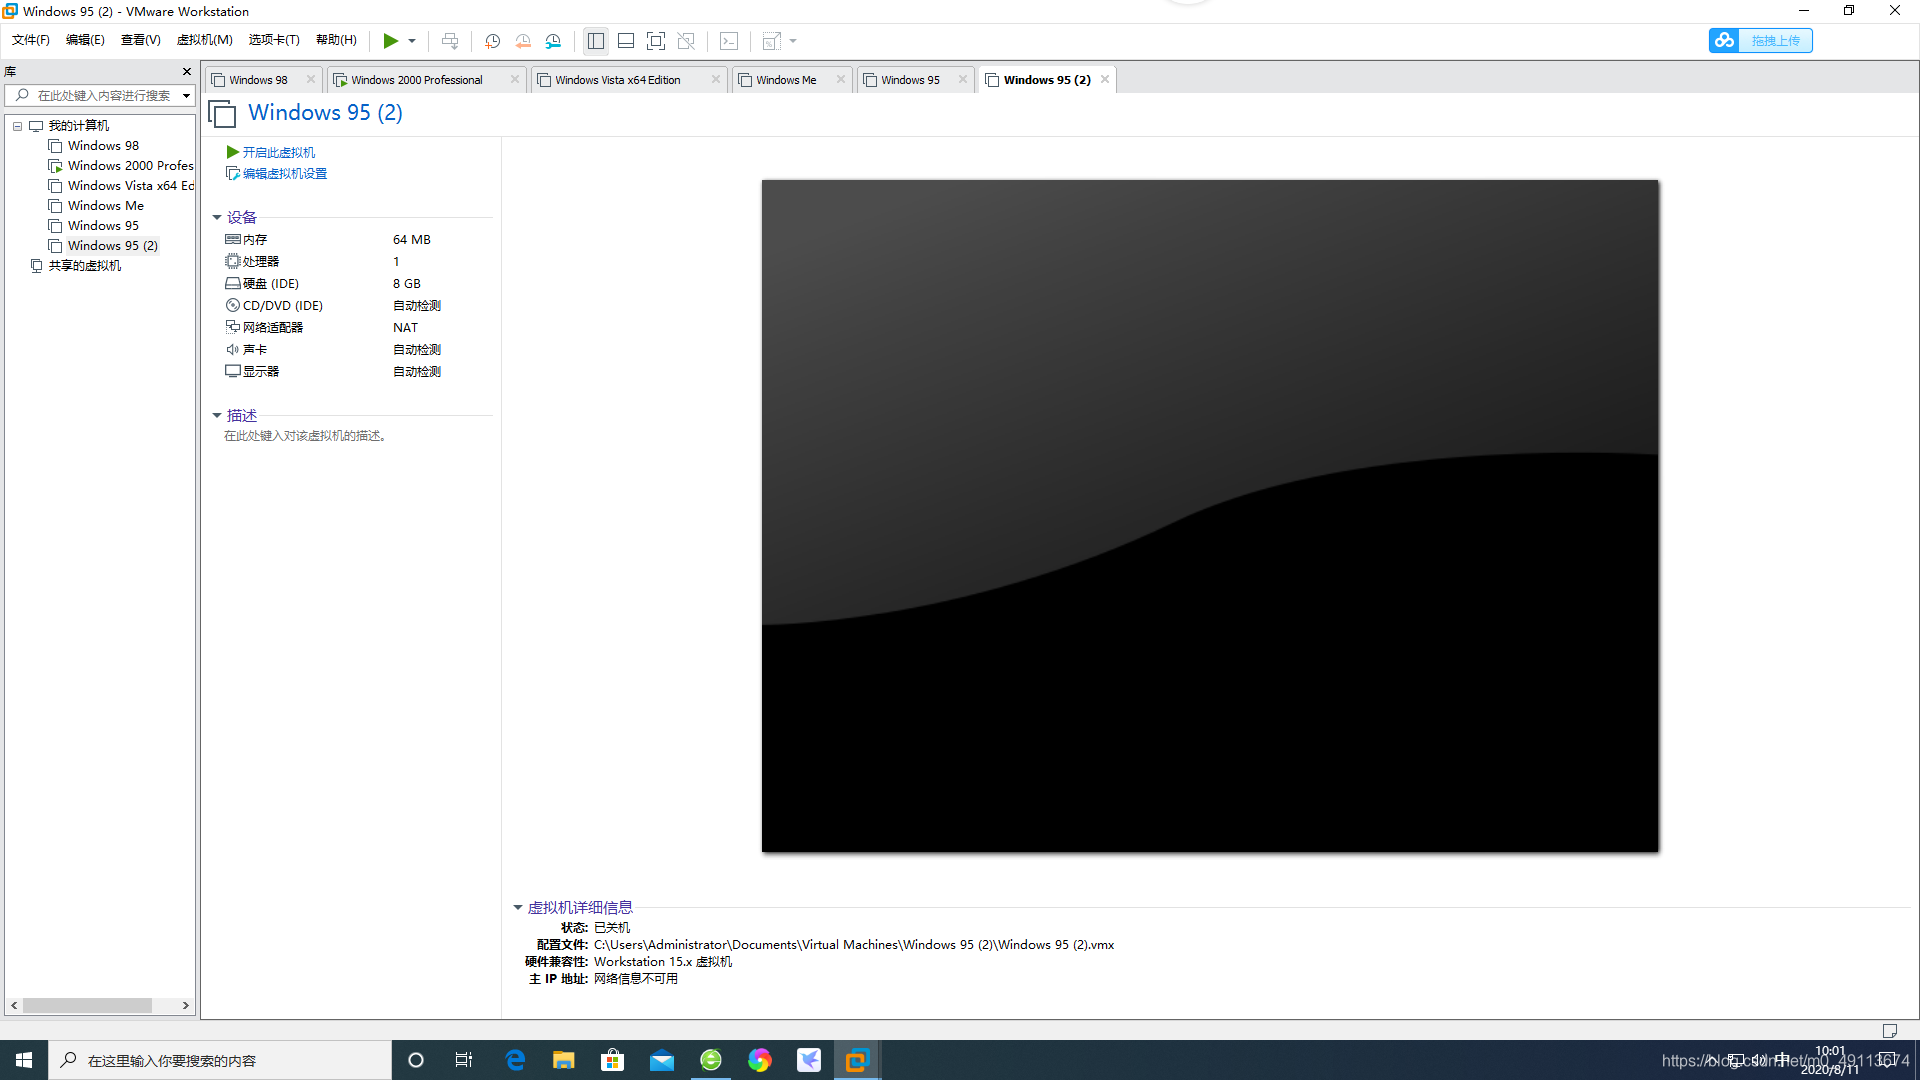Image resolution: width=1920 pixels, height=1080 pixels.
Task: Click the library horizontal scrollbar
Action: 88,1005
